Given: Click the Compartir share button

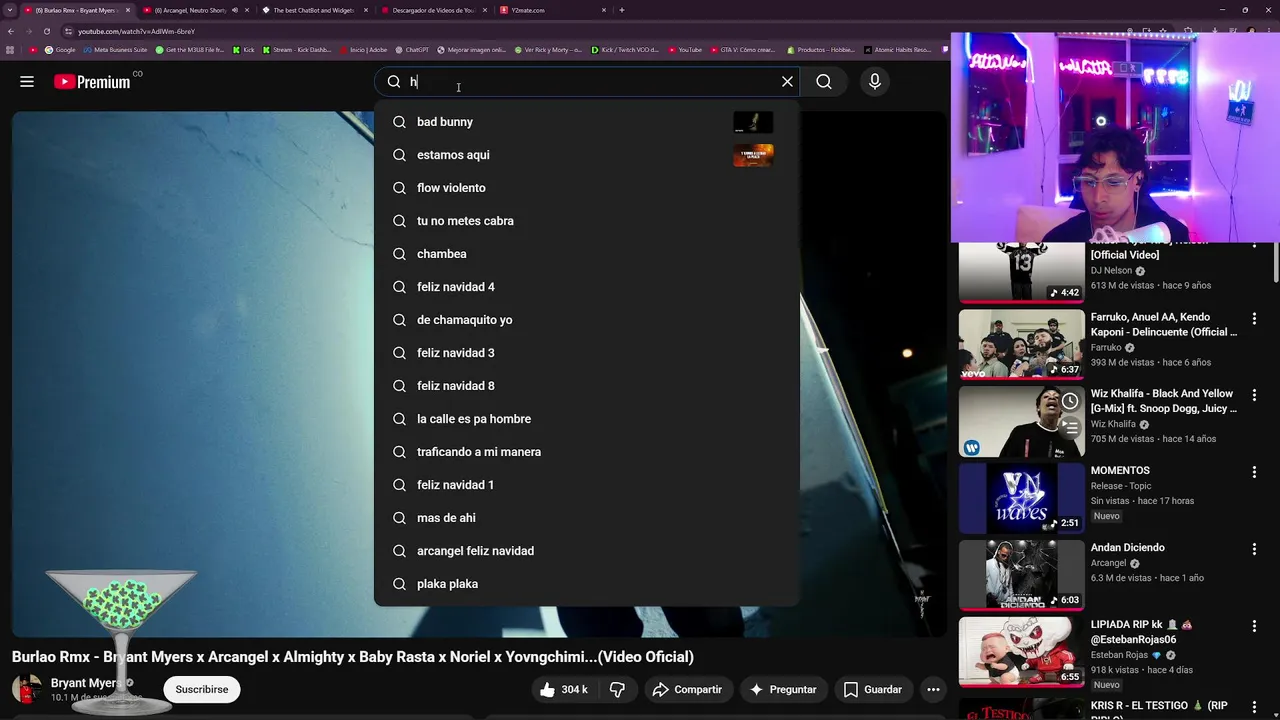Looking at the screenshot, I should tap(687, 690).
